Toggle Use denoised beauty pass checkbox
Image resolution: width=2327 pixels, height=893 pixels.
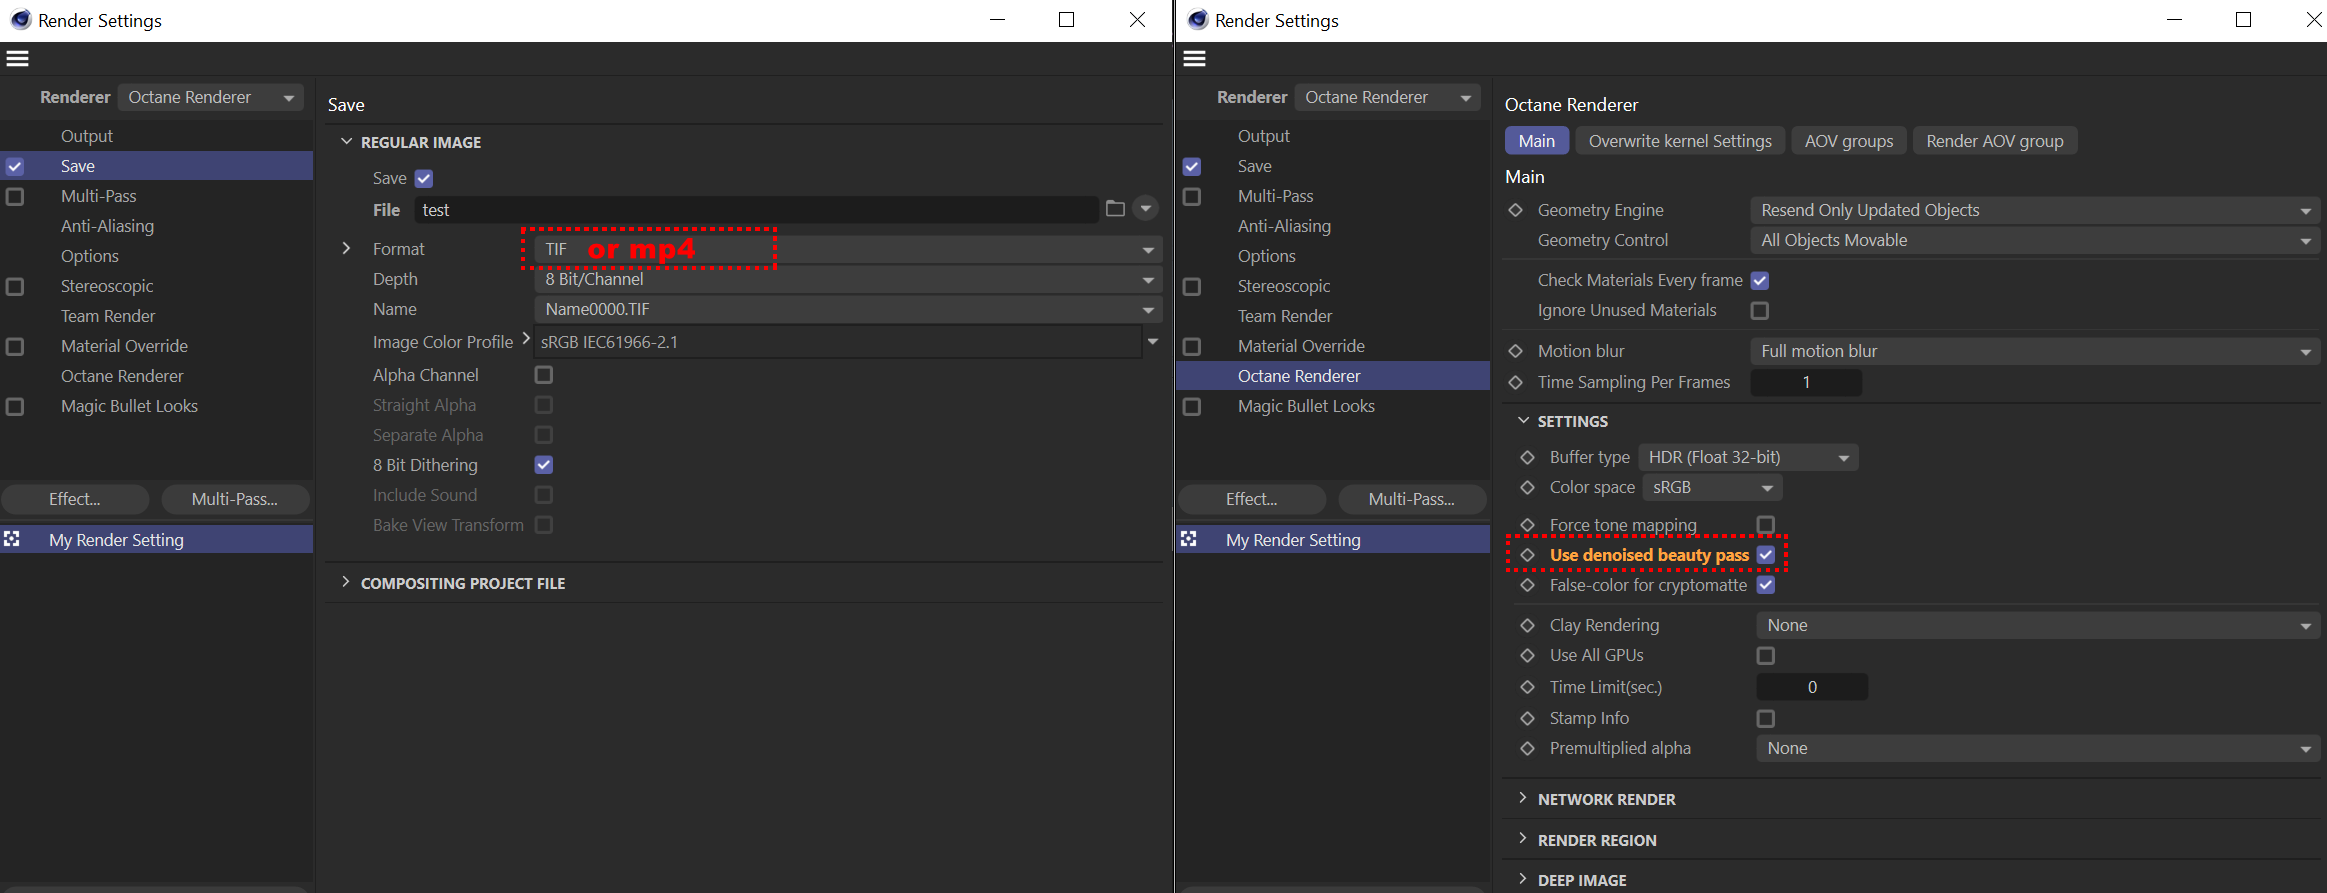coord(1766,555)
